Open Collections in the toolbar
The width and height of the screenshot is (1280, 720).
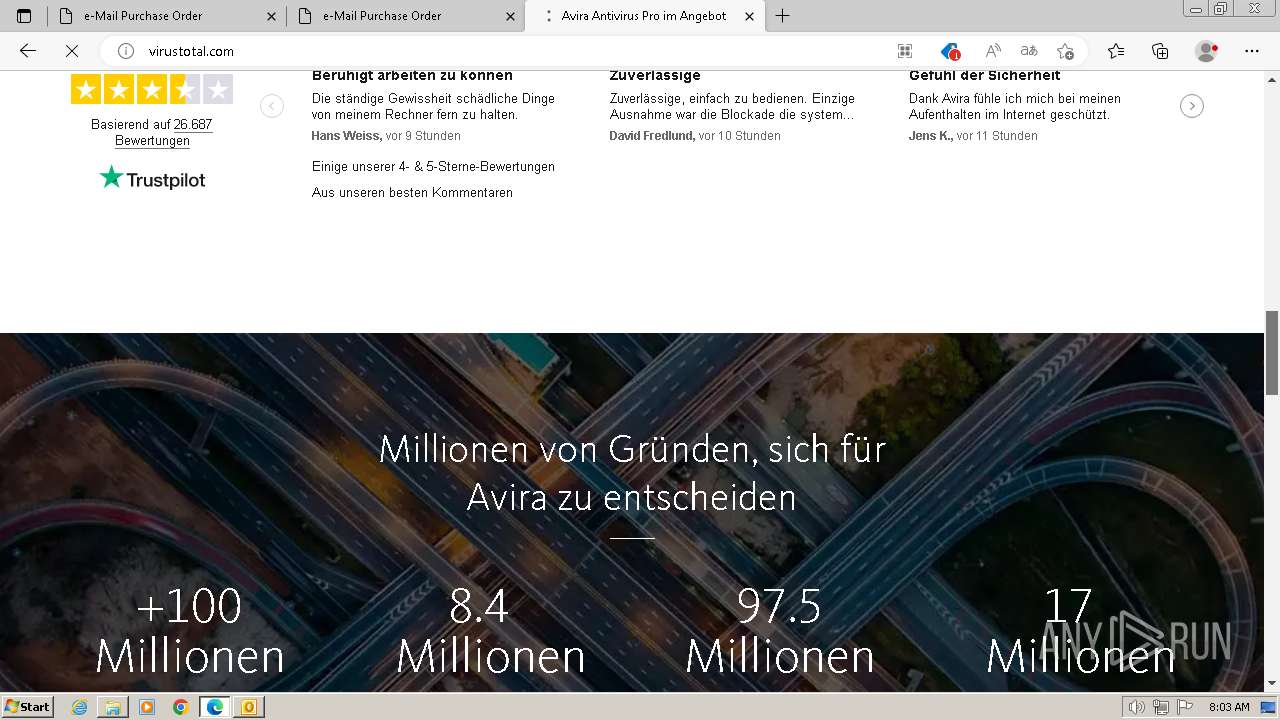tap(1160, 51)
